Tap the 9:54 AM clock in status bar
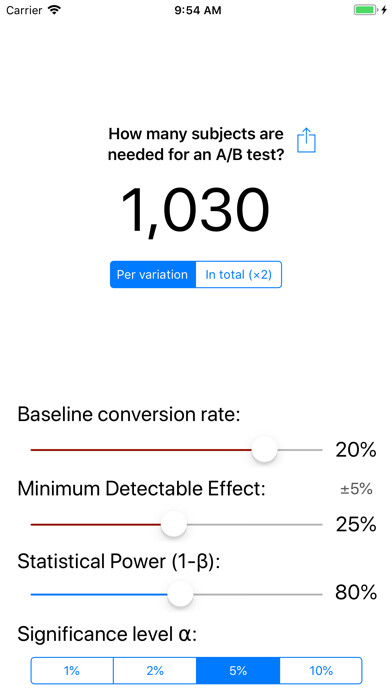The height and width of the screenshot is (696, 392). (x=198, y=10)
